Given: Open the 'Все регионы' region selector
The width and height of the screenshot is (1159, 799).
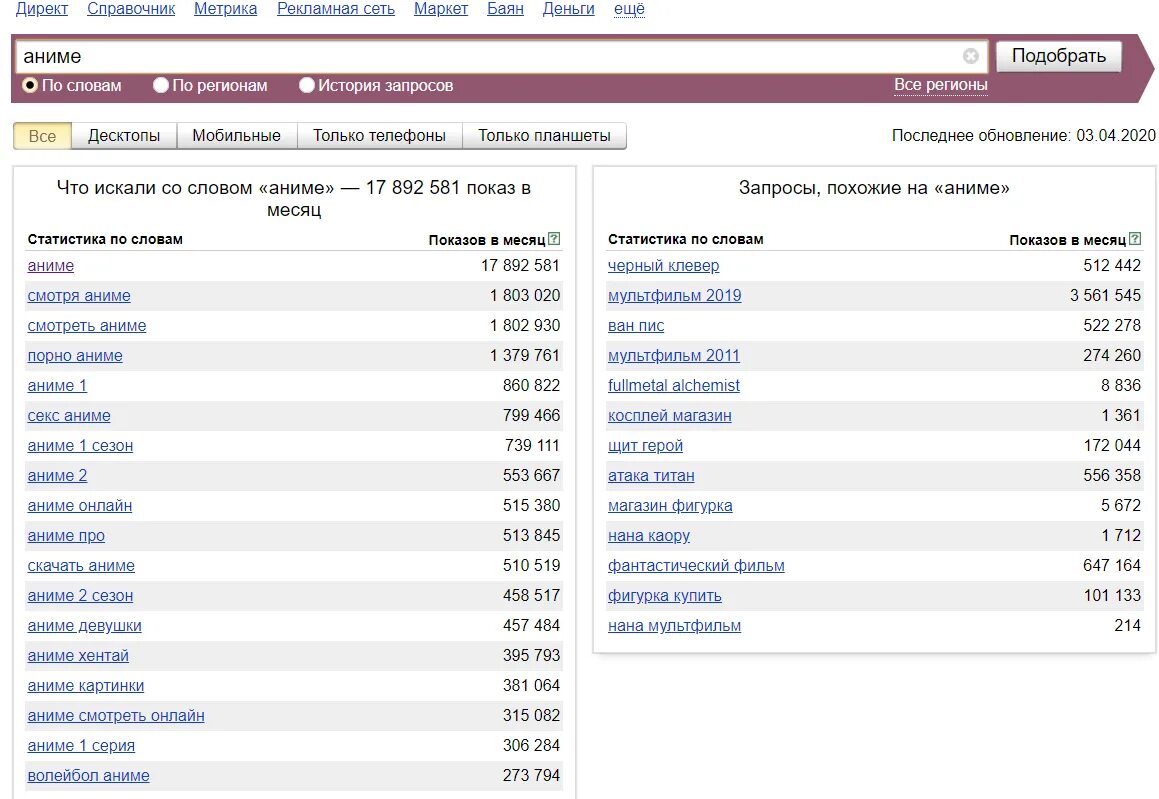Looking at the screenshot, I should (940, 85).
